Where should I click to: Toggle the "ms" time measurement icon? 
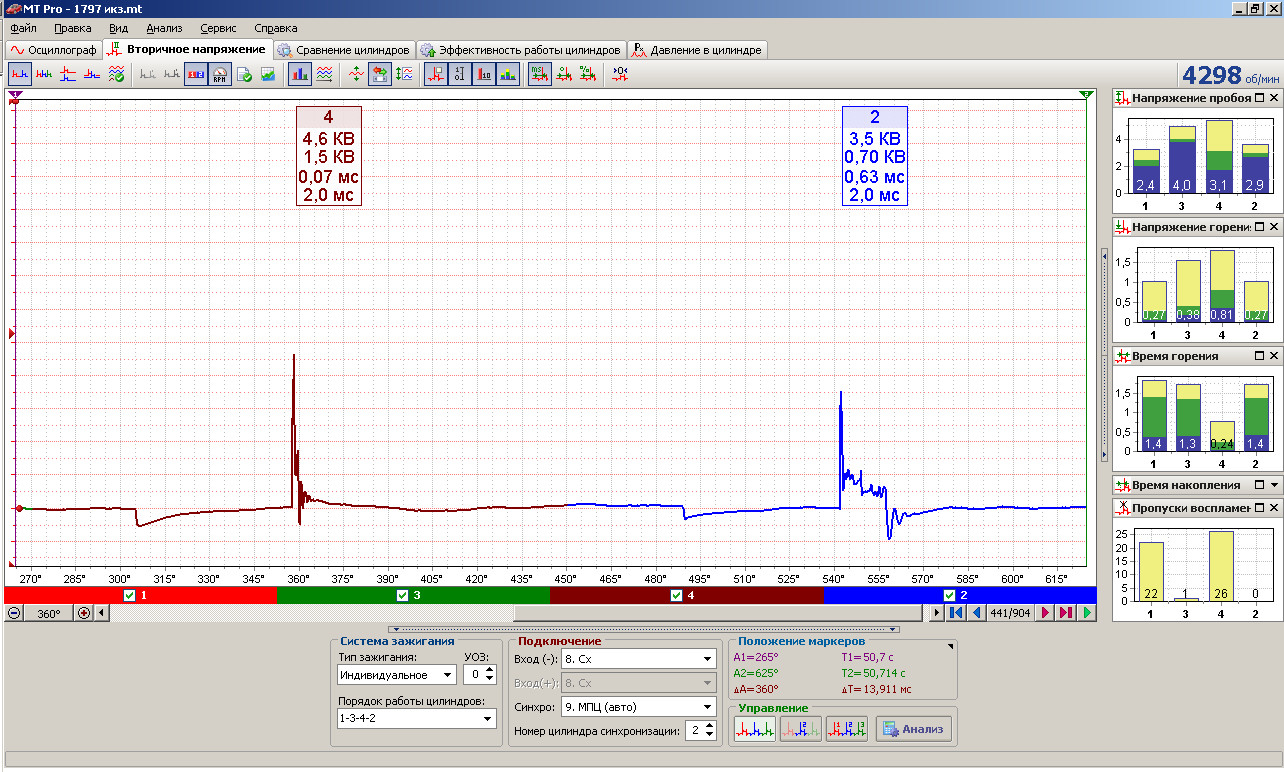click(x=539, y=73)
